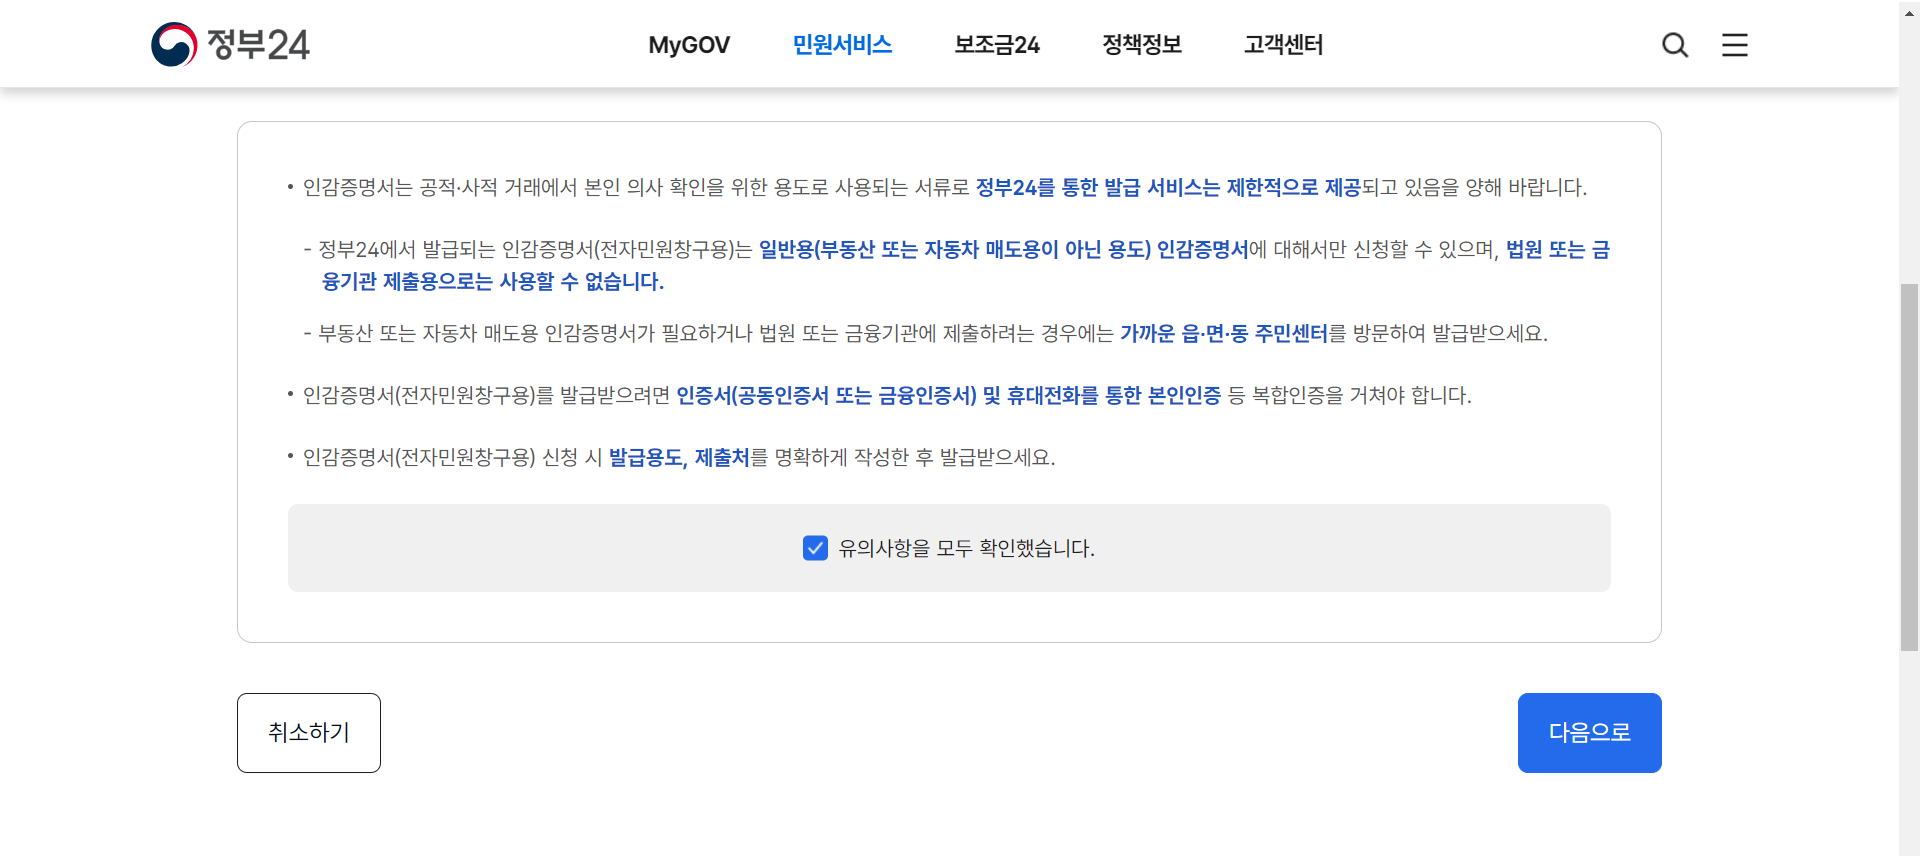Click the text "인증서(공동인증서 또는 금융인증서) 및 휴대전화를 통한 본인인증"
The width and height of the screenshot is (1920, 856).
click(x=949, y=395)
